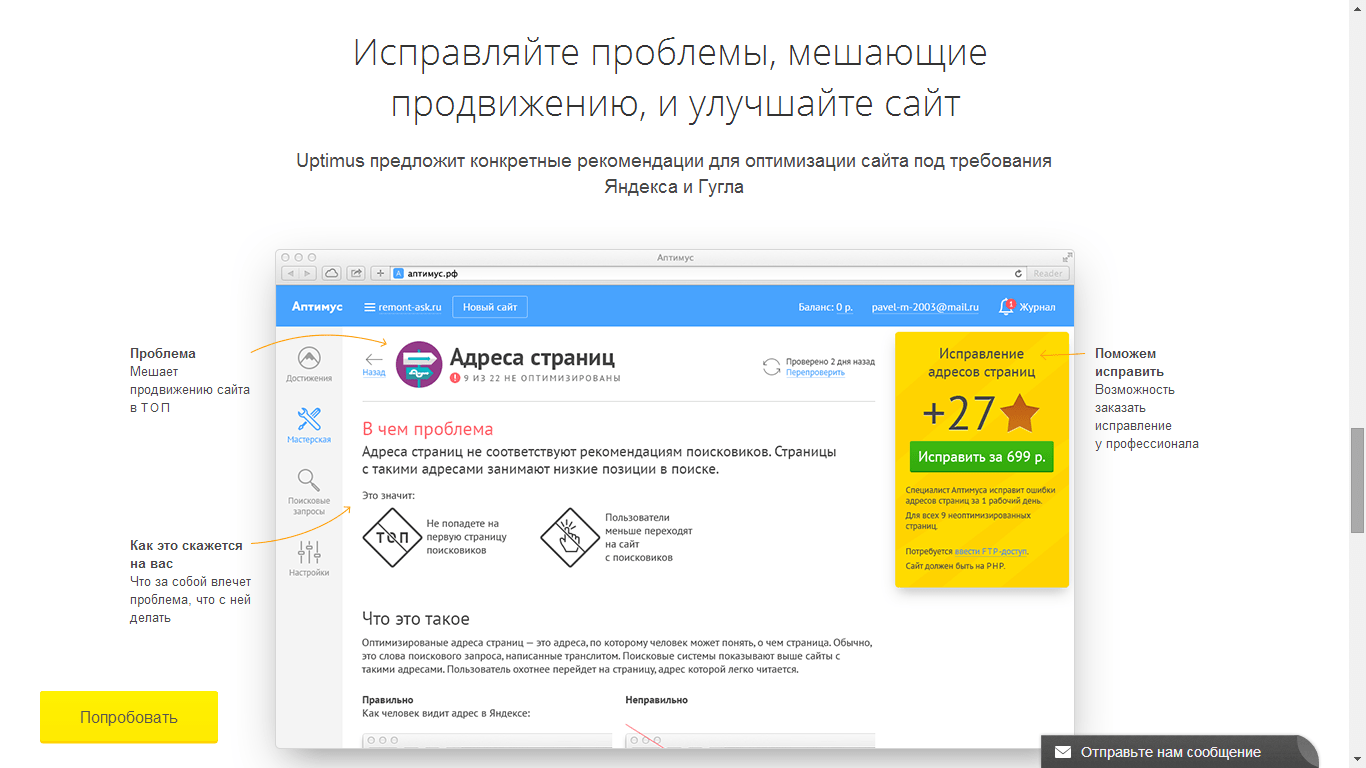
Task: Click the browser share icon
Action: coord(355,273)
